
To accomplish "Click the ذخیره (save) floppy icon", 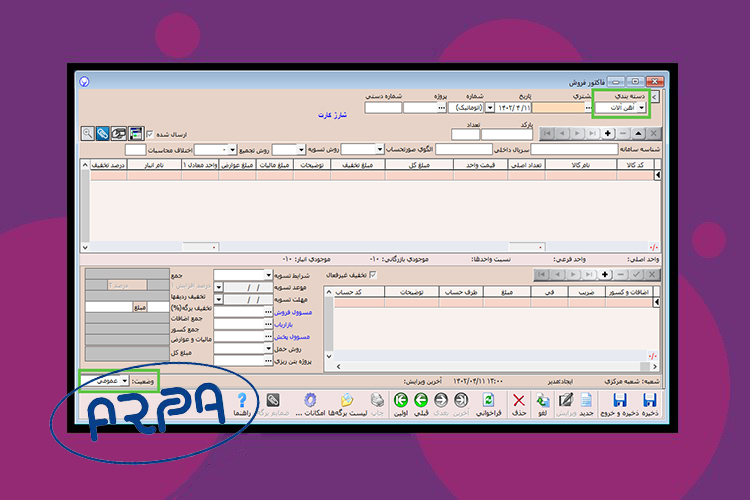I will (x=649, y=400).
